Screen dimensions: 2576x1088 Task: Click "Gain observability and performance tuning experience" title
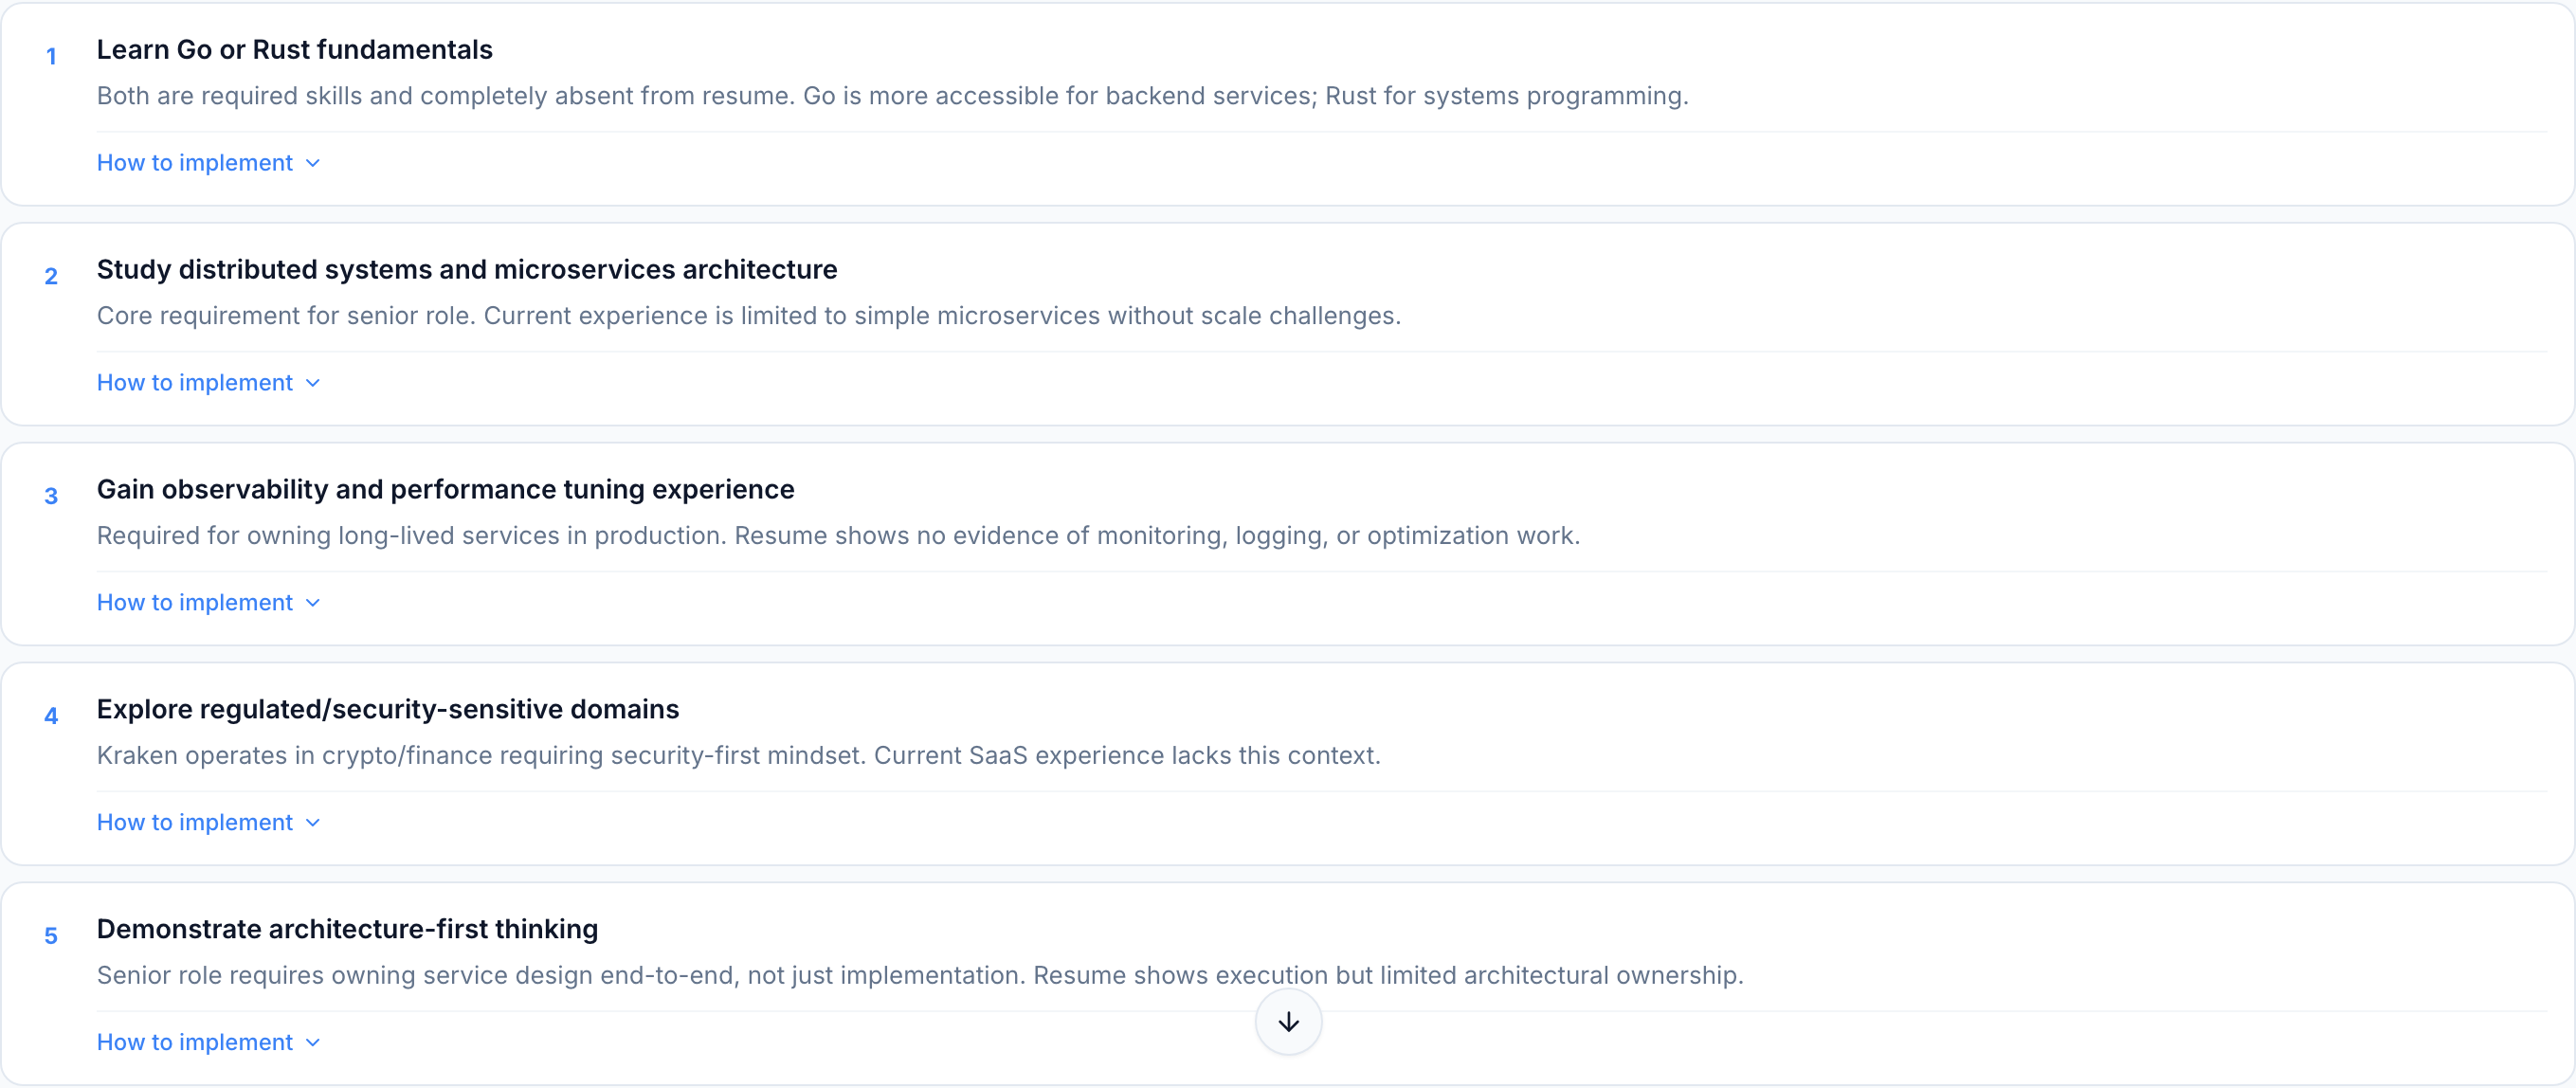click(x=445, y=490)
